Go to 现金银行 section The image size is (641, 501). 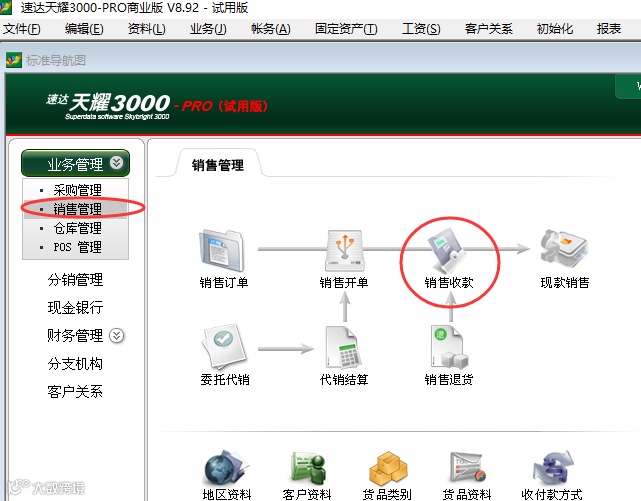[75, 308]
